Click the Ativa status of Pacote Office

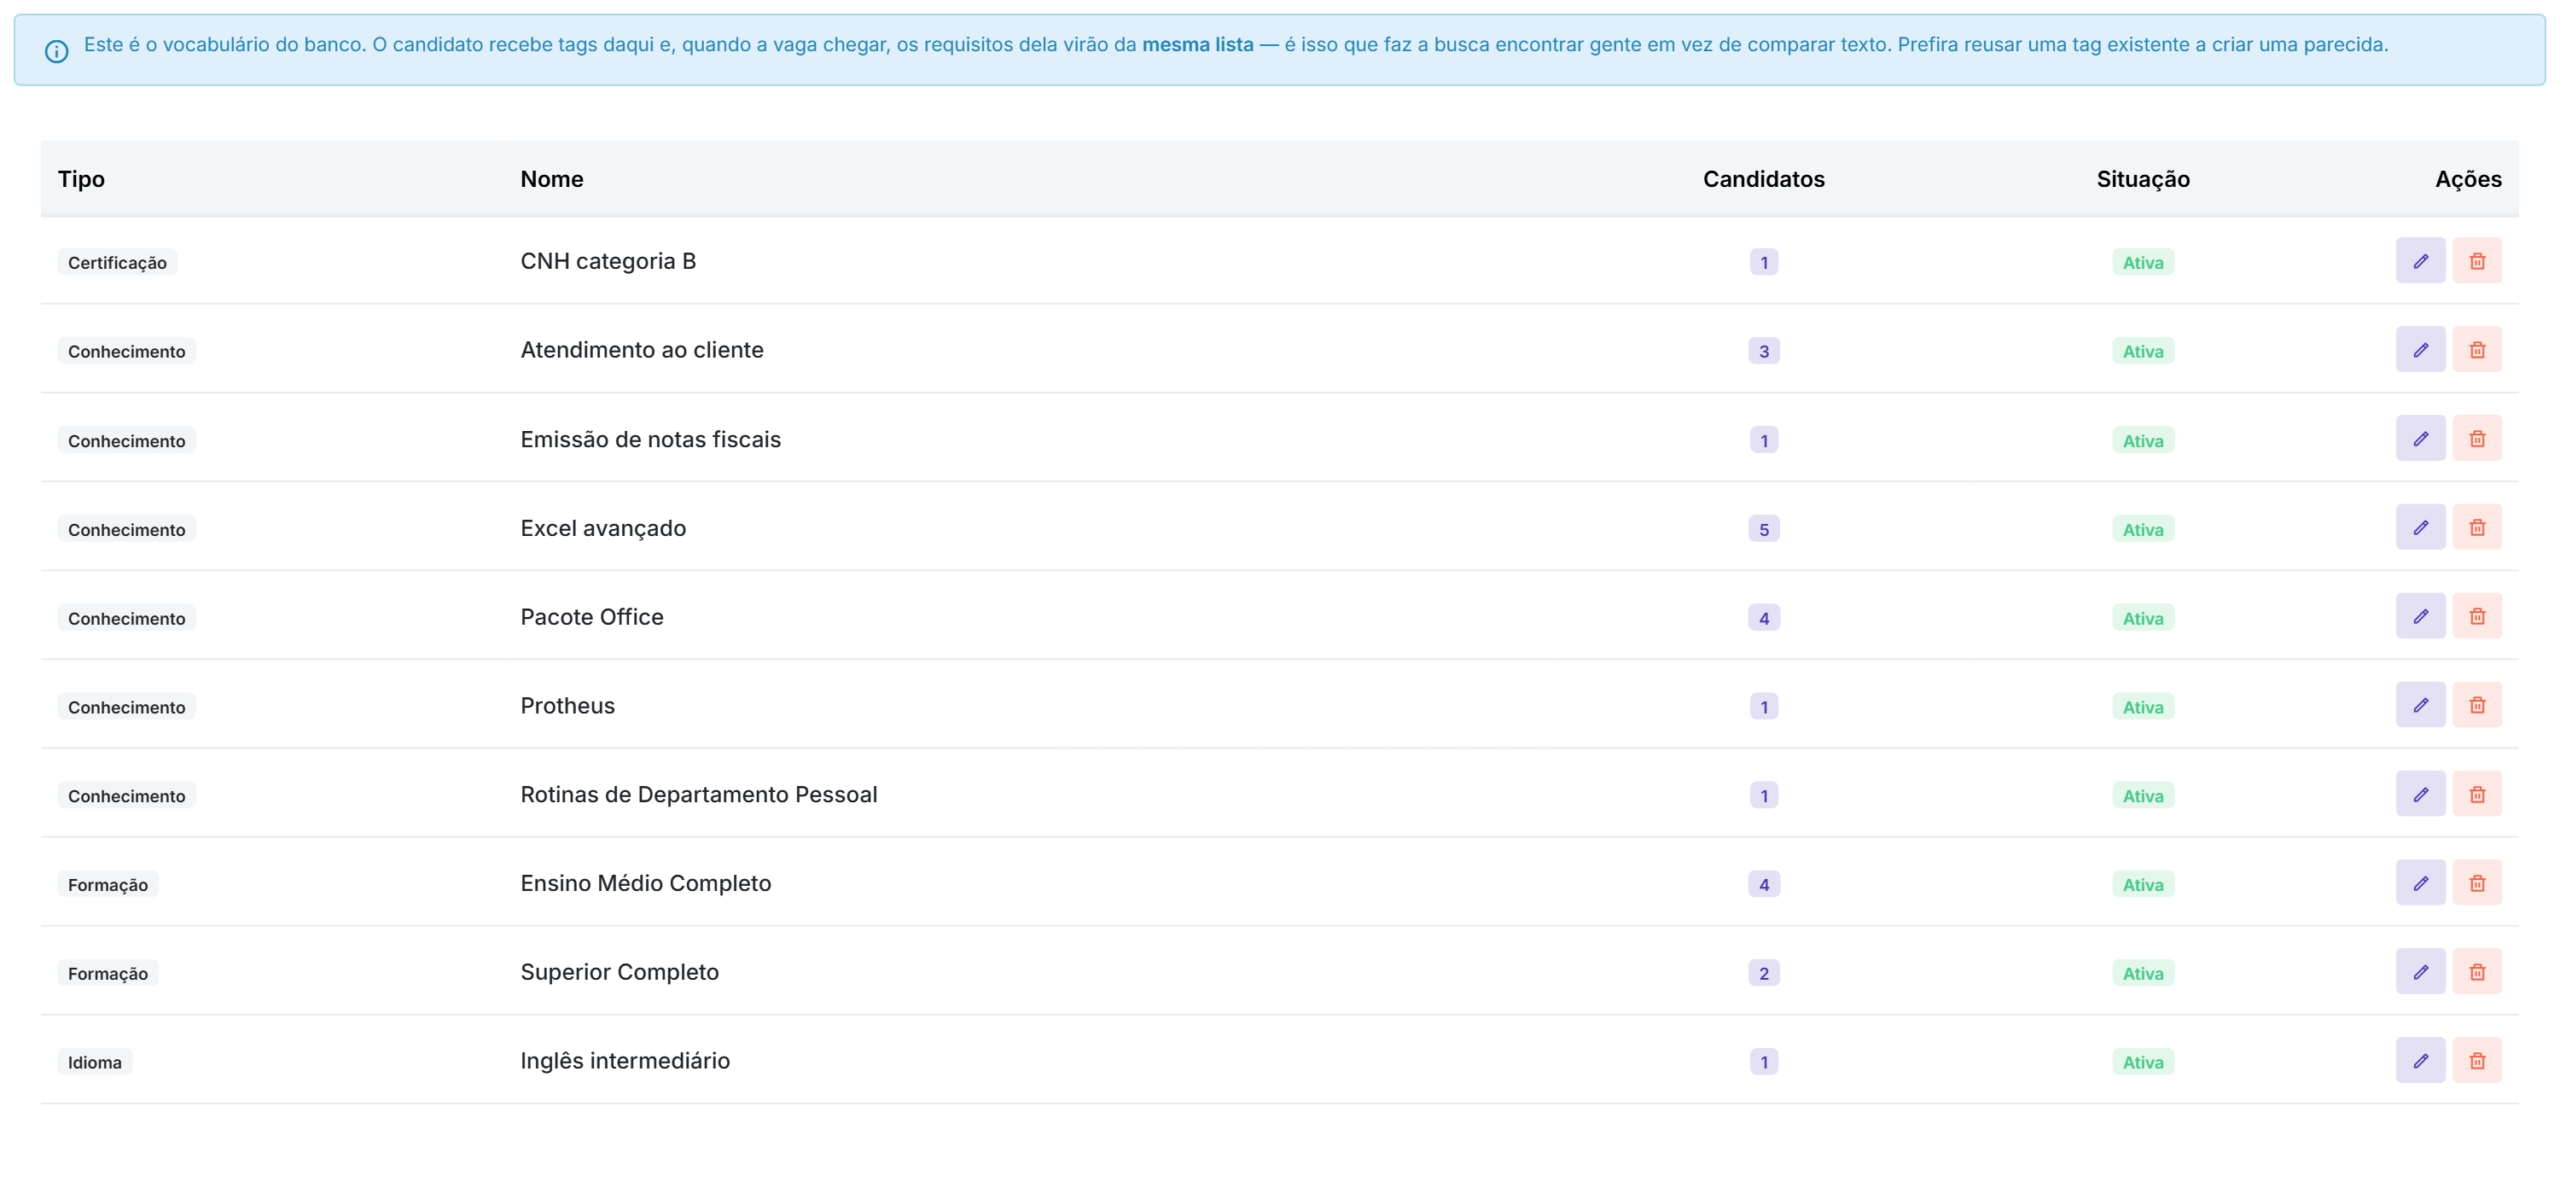pyautogui.click(x=2142, y=618)
